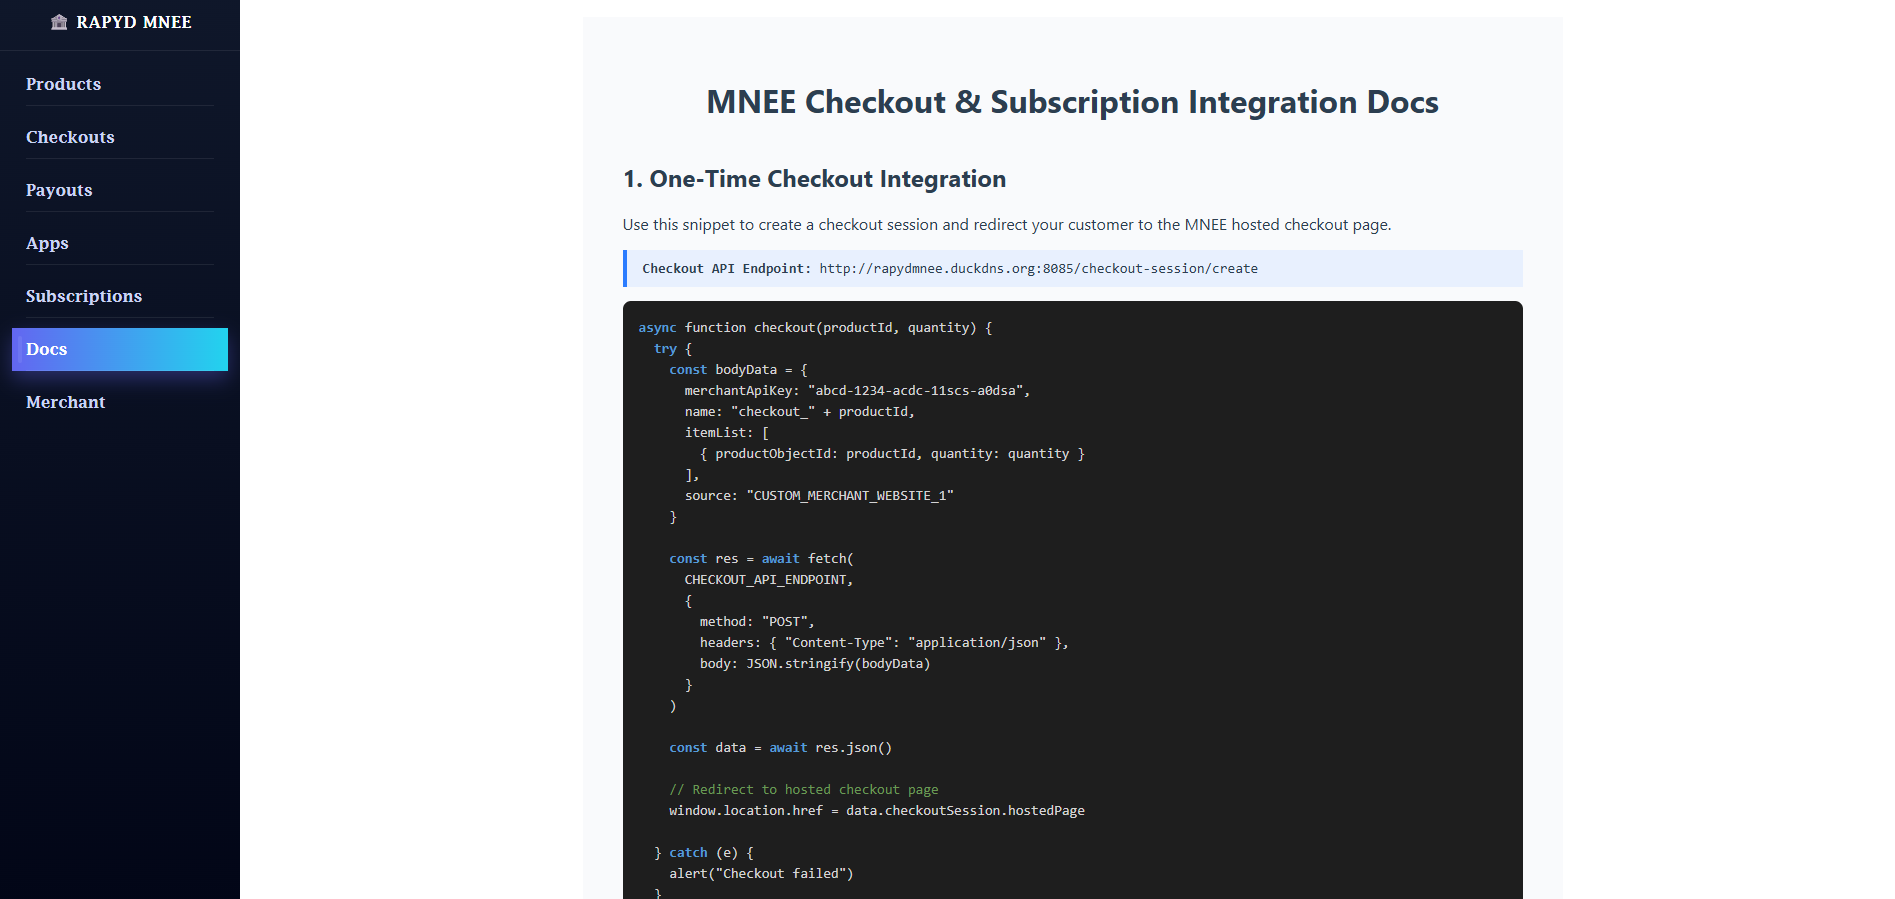1895x899 pixels.
Task: Click CHECKOUT_API_ENDPOINT in the code
Action: (x=768, y=580)
